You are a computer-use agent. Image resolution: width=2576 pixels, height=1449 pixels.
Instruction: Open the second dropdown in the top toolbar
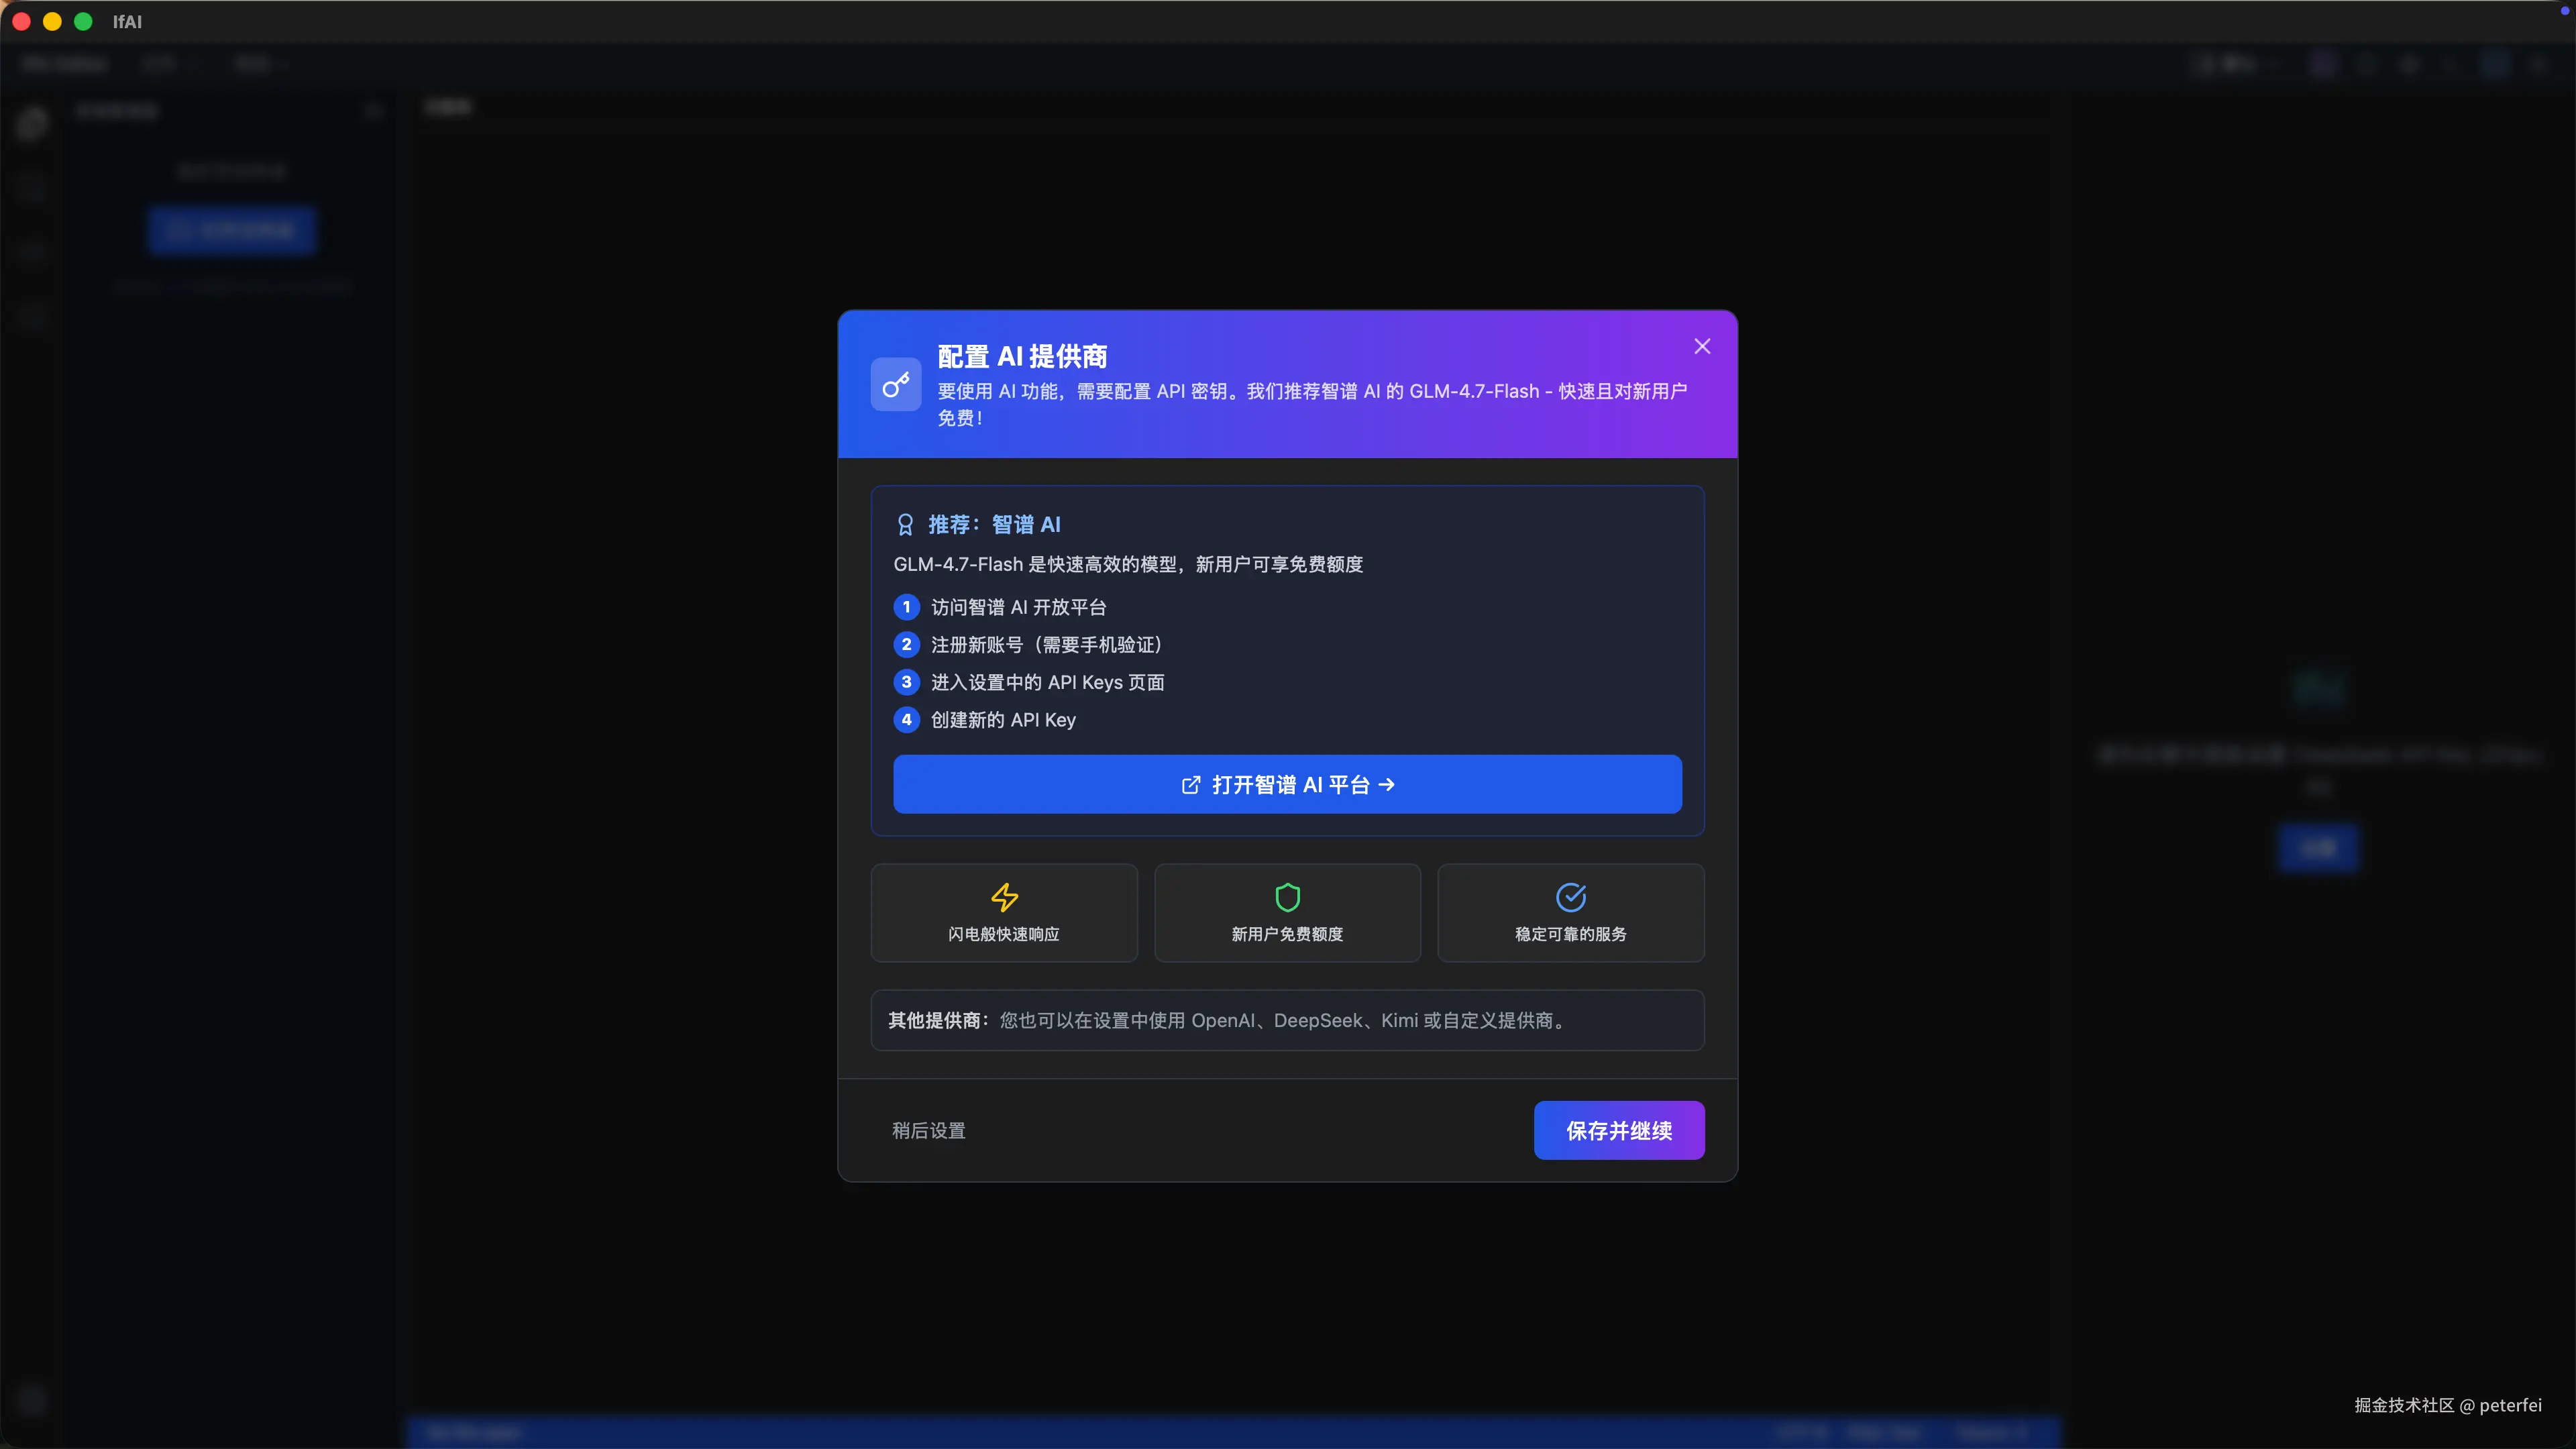pos(258,63)
